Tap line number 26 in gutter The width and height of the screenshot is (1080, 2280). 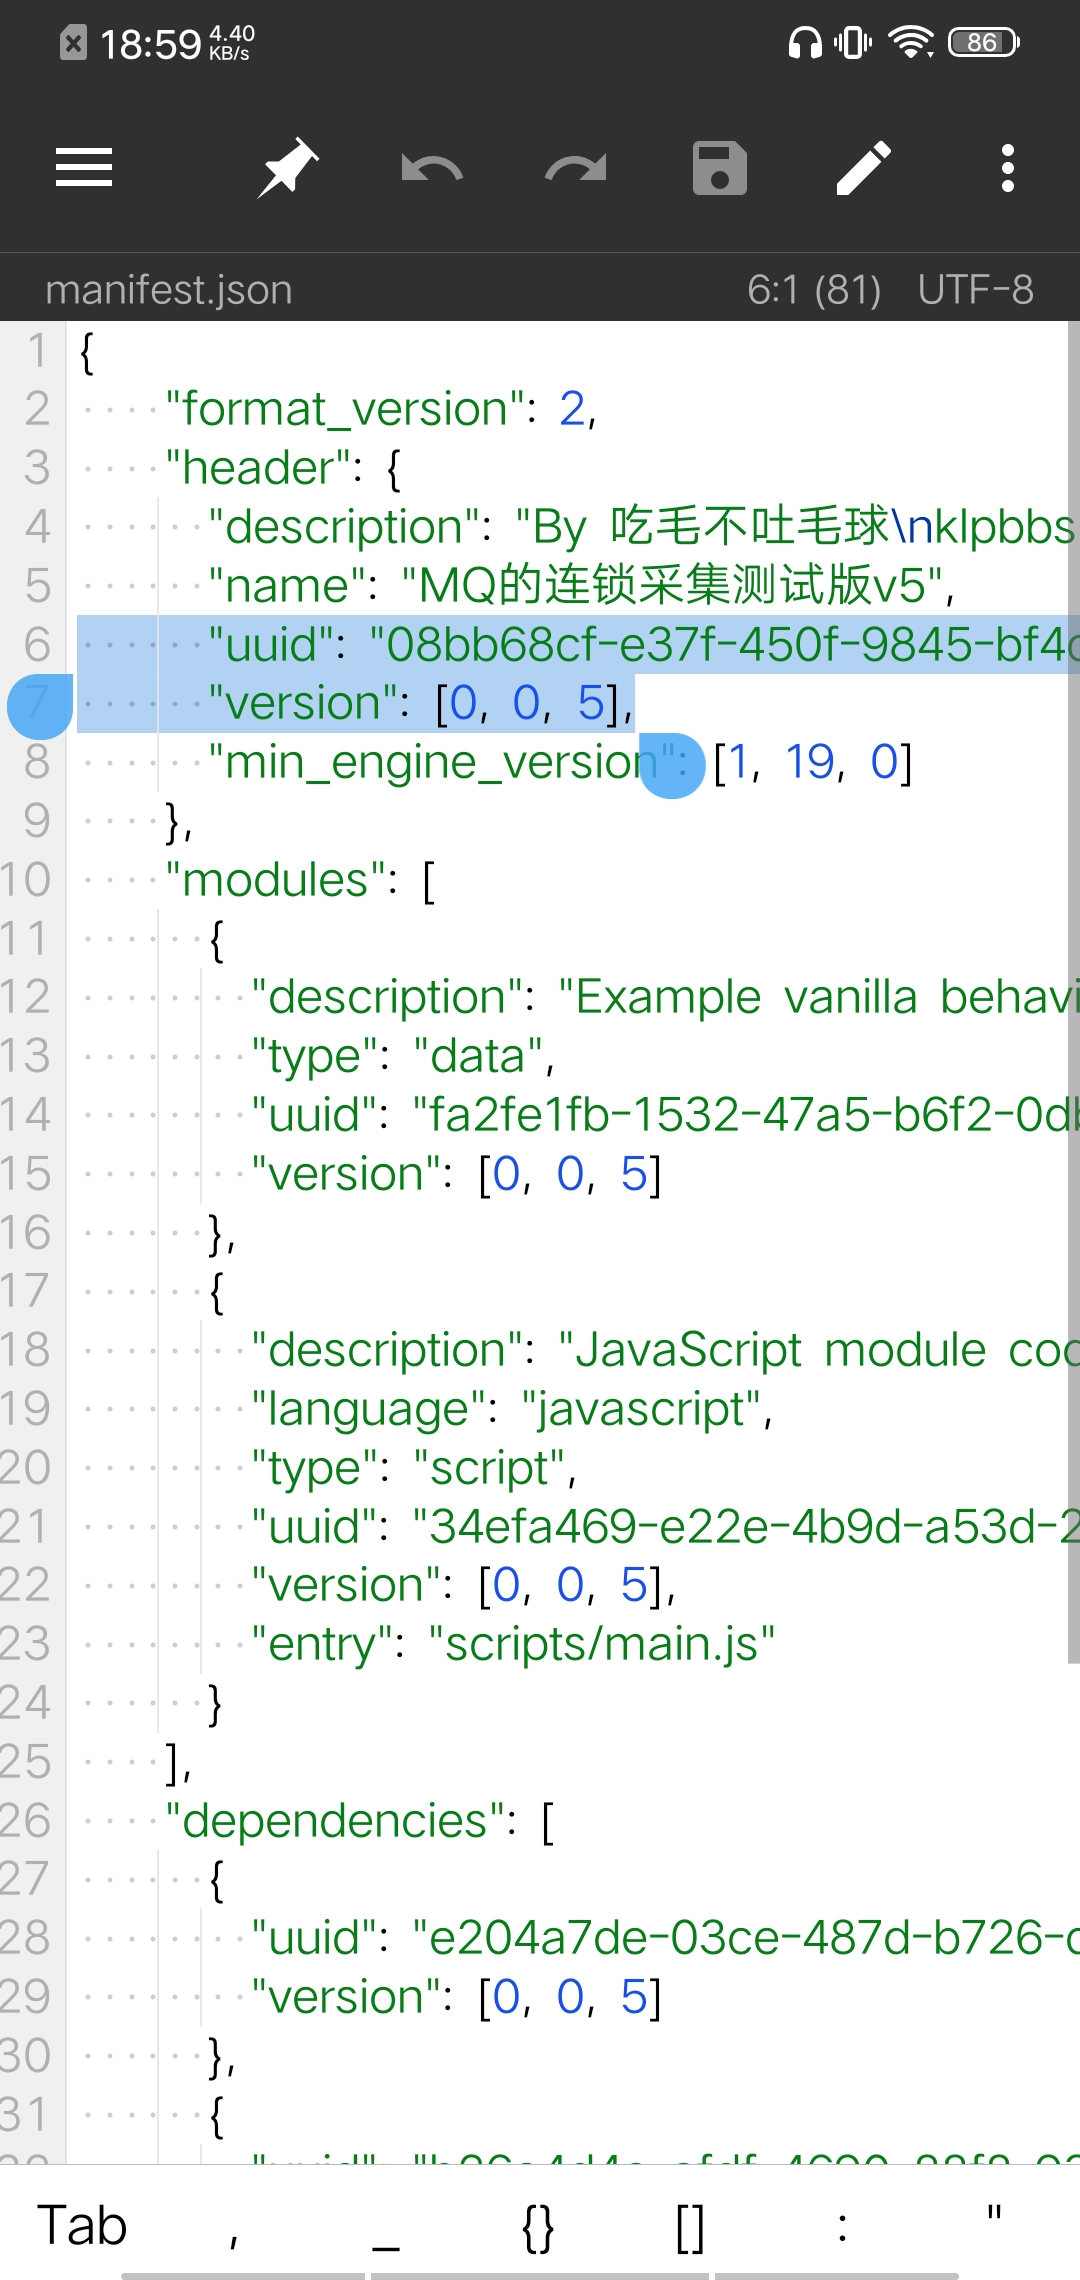click(26, 1820)
